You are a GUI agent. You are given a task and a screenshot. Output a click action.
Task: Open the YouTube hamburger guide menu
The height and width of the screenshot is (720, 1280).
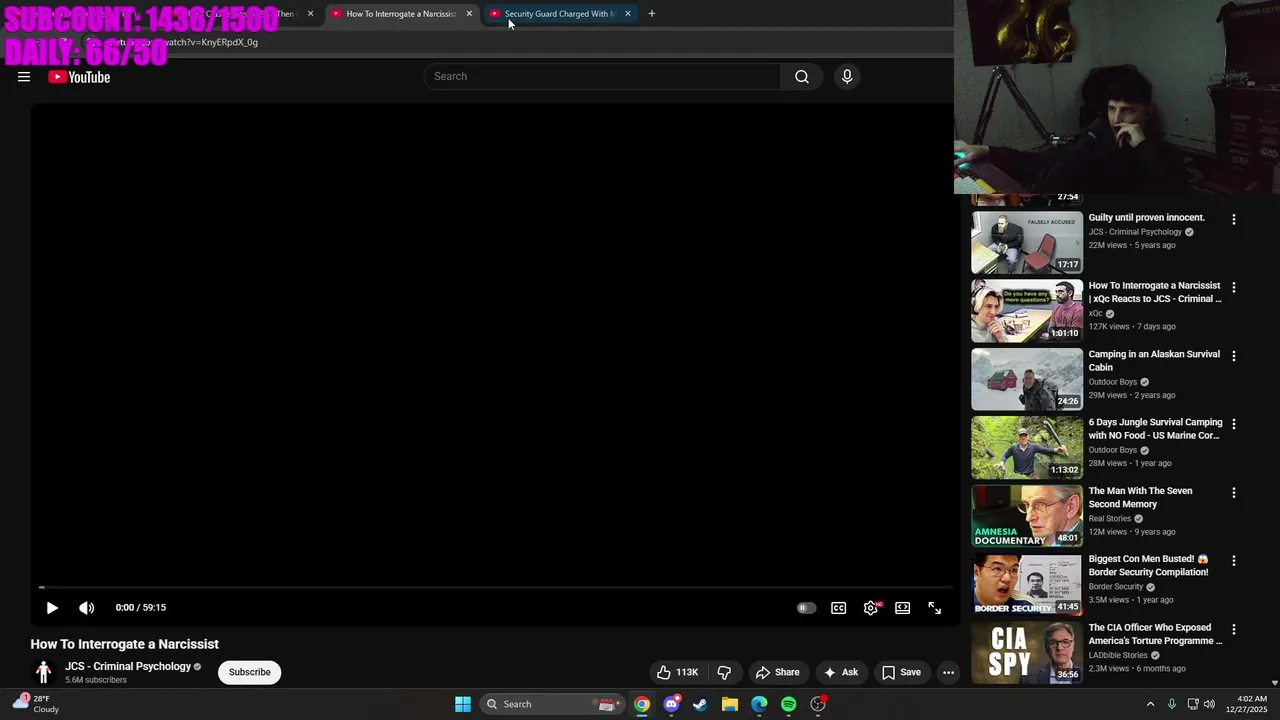[24, 77]
